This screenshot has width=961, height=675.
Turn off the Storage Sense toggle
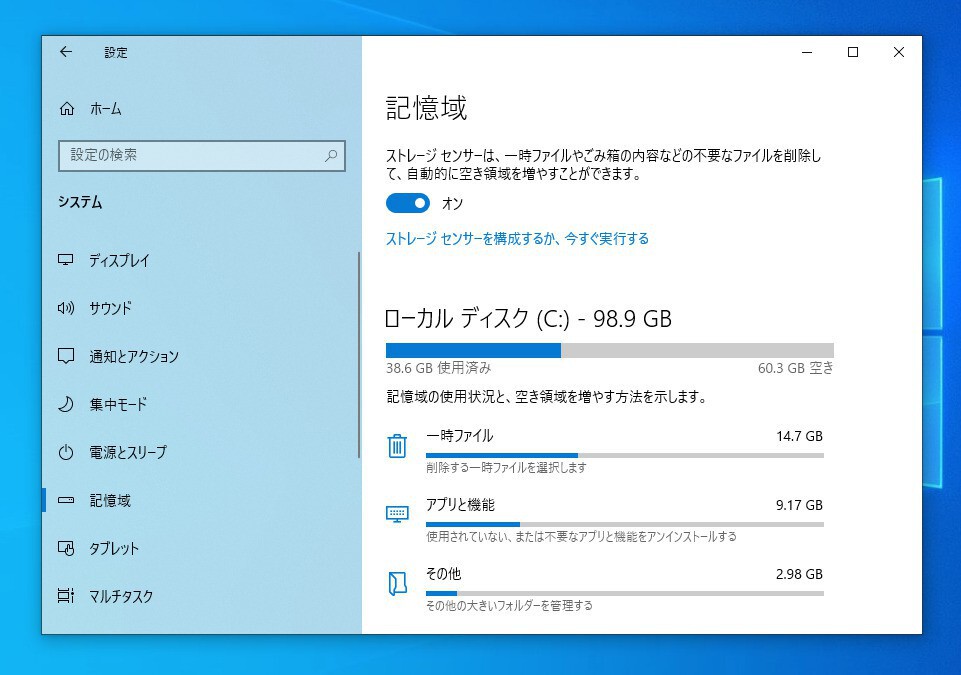[x=407, y=203]
